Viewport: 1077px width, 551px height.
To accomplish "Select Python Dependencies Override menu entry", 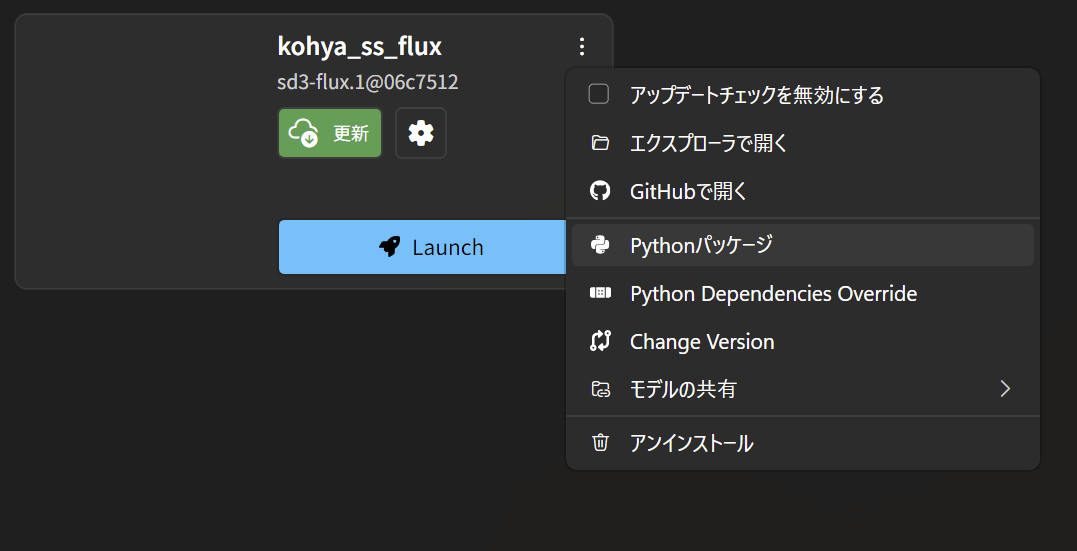I will pyautogui.click(x=773, y=294).
